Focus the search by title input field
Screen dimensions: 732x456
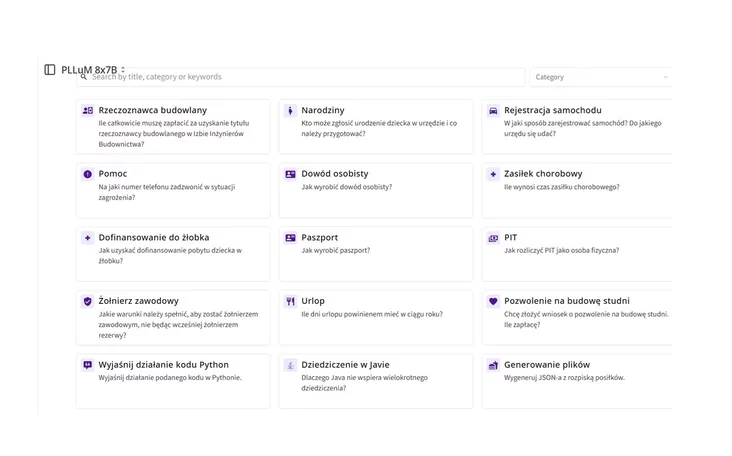pyautogui.click(x=300, y=77)
